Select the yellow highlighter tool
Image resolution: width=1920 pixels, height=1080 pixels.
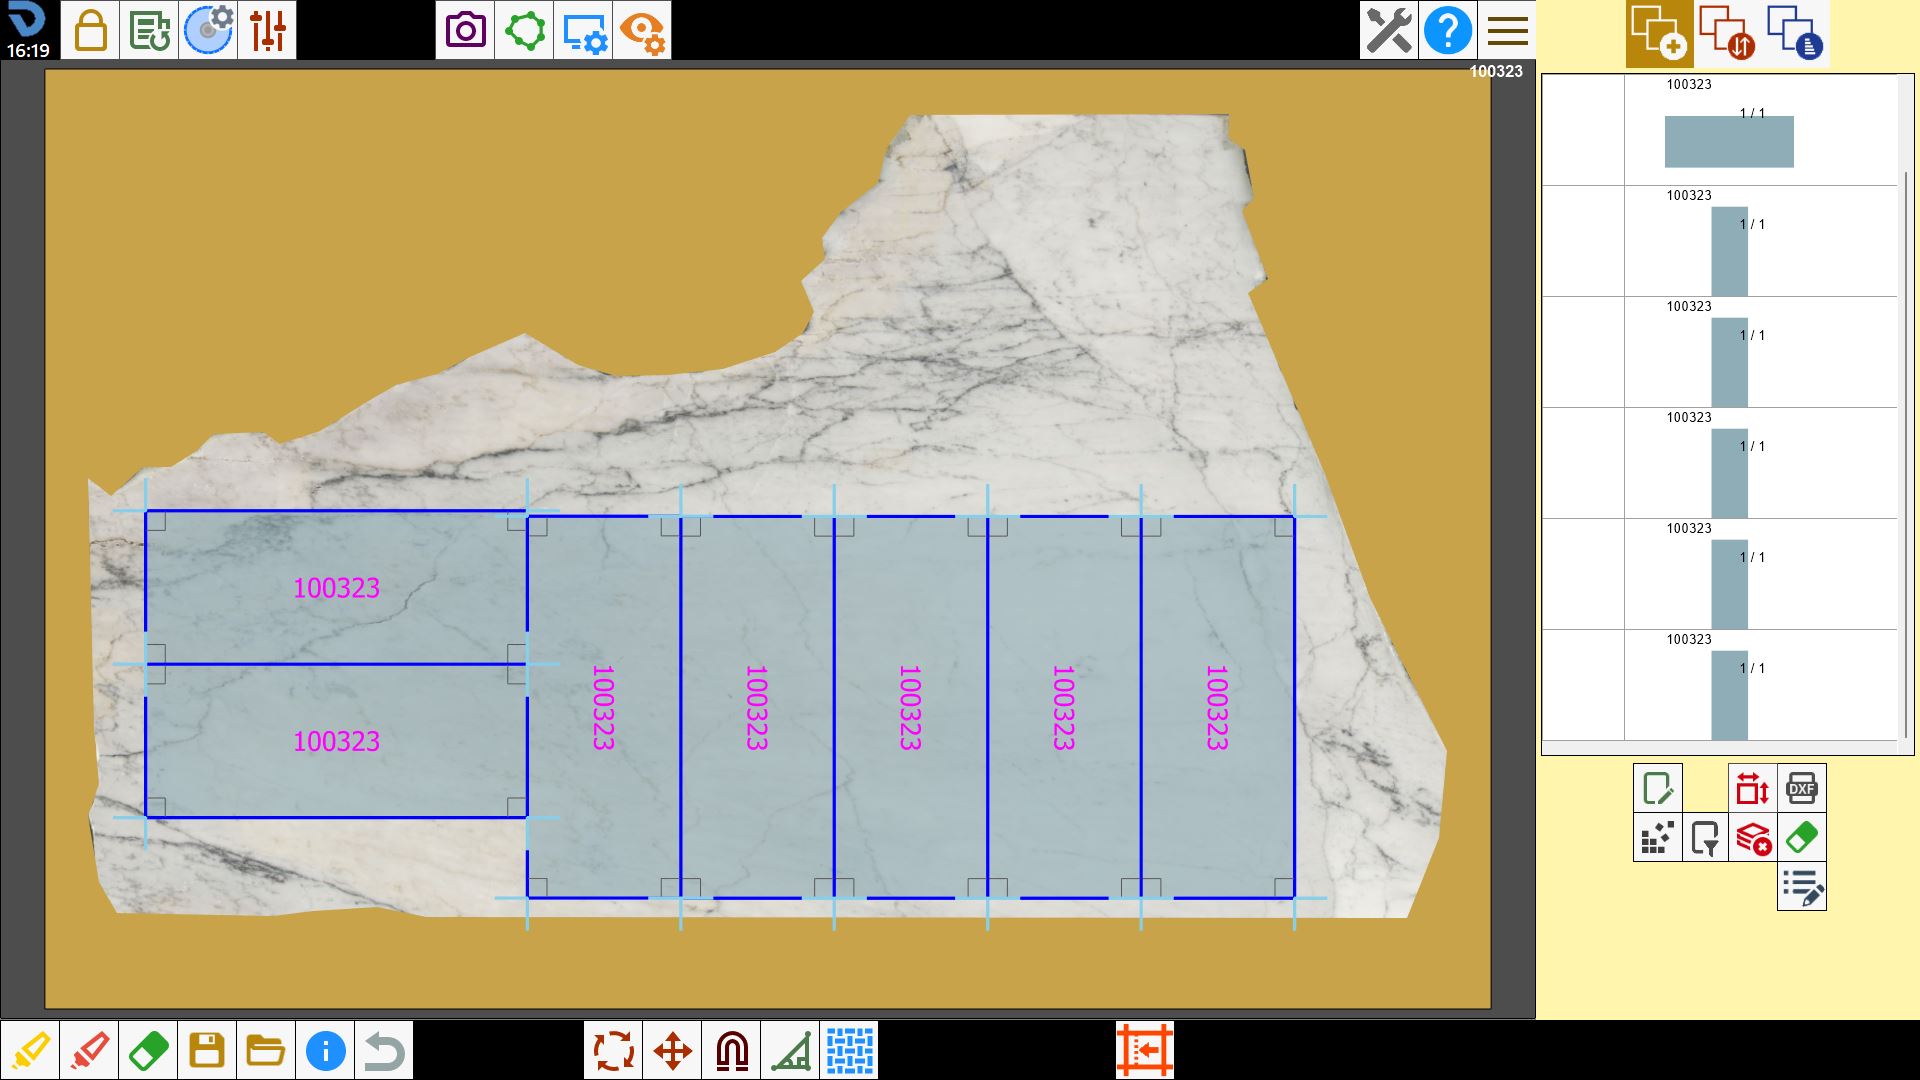(30, 1050)
